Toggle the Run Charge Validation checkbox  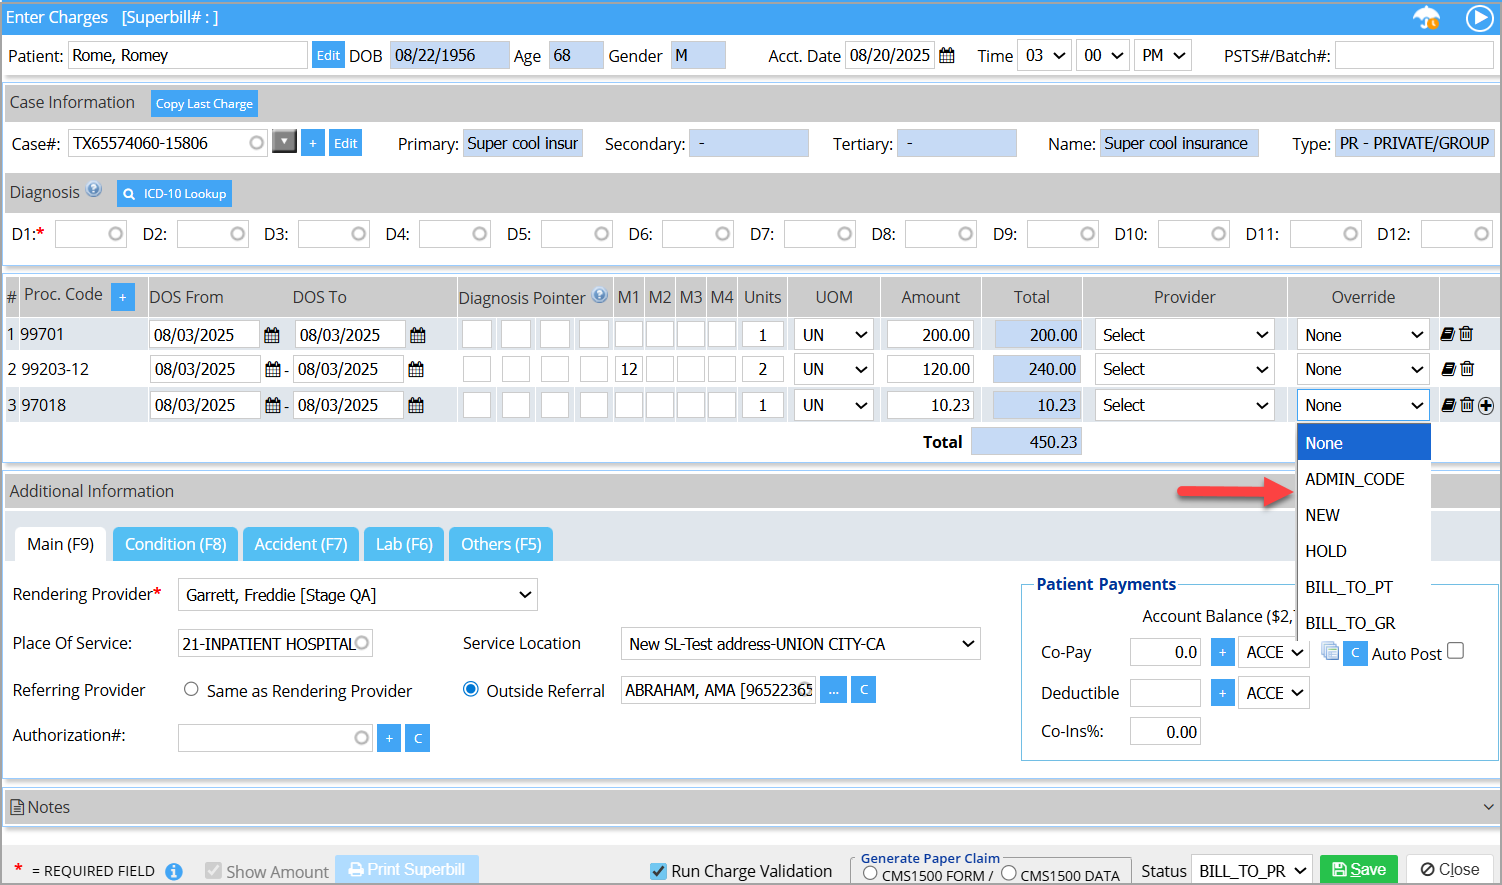658,871
